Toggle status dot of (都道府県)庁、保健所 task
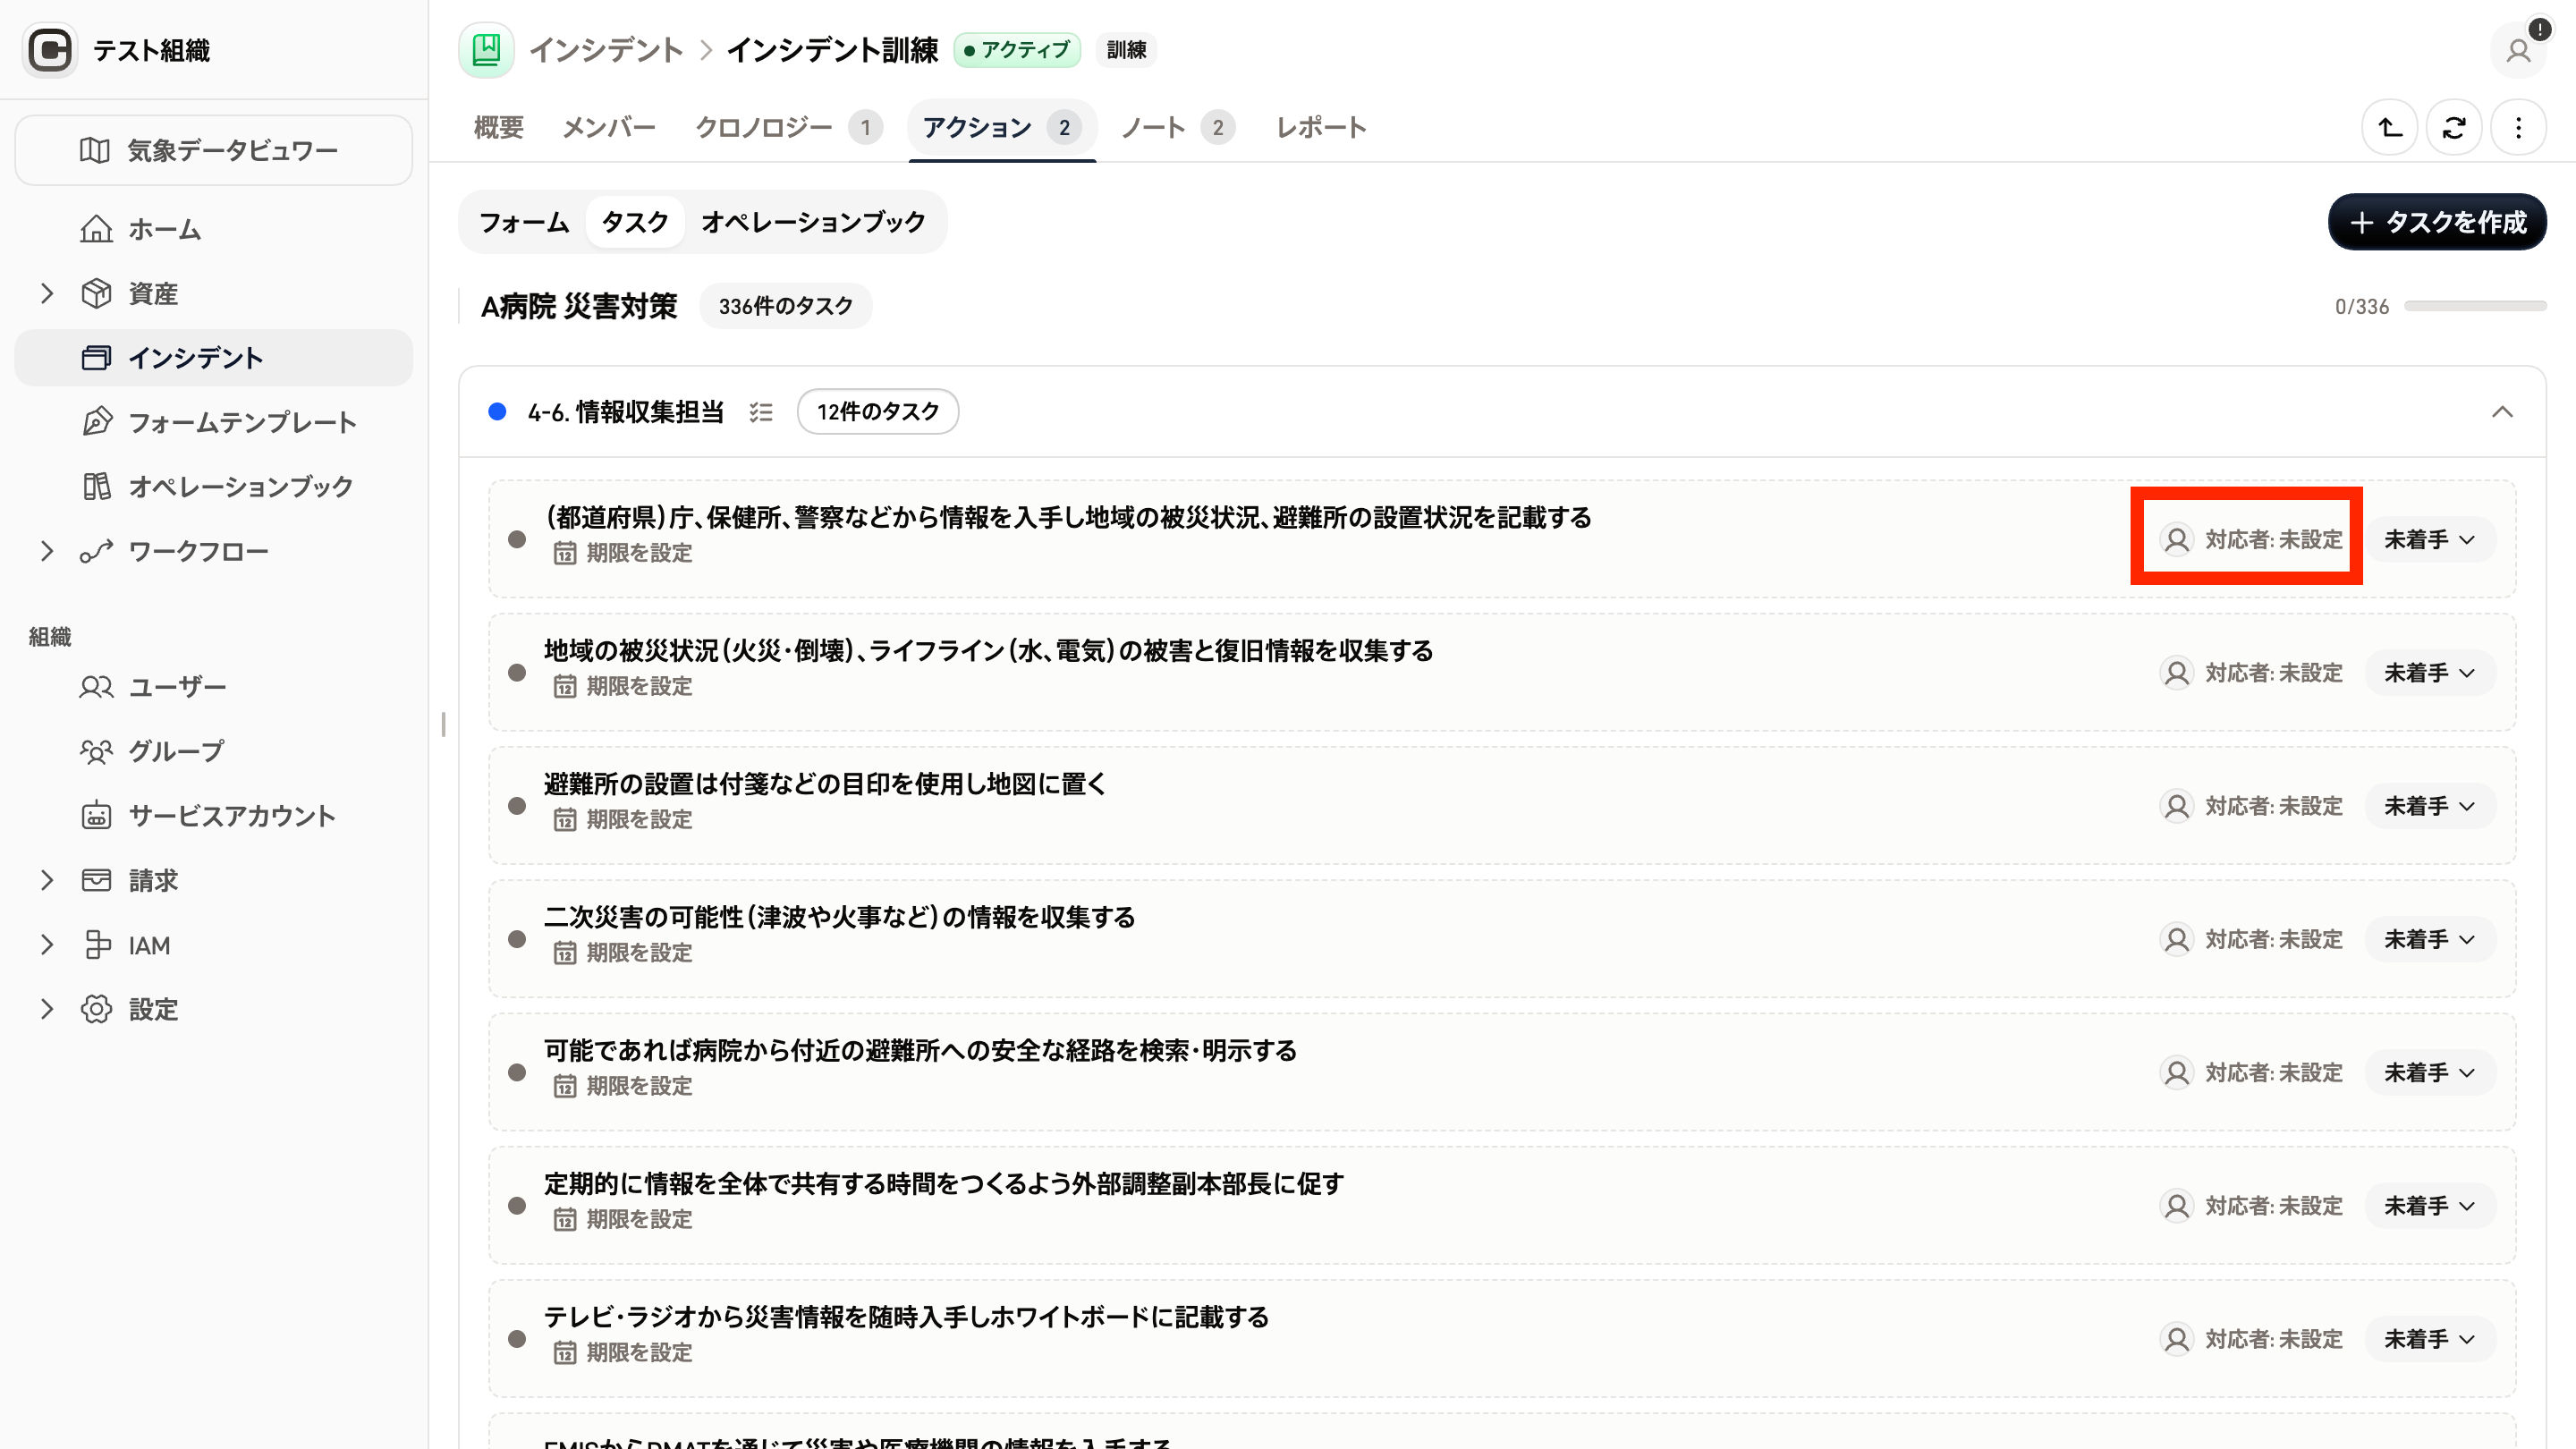 click(517, 539)
